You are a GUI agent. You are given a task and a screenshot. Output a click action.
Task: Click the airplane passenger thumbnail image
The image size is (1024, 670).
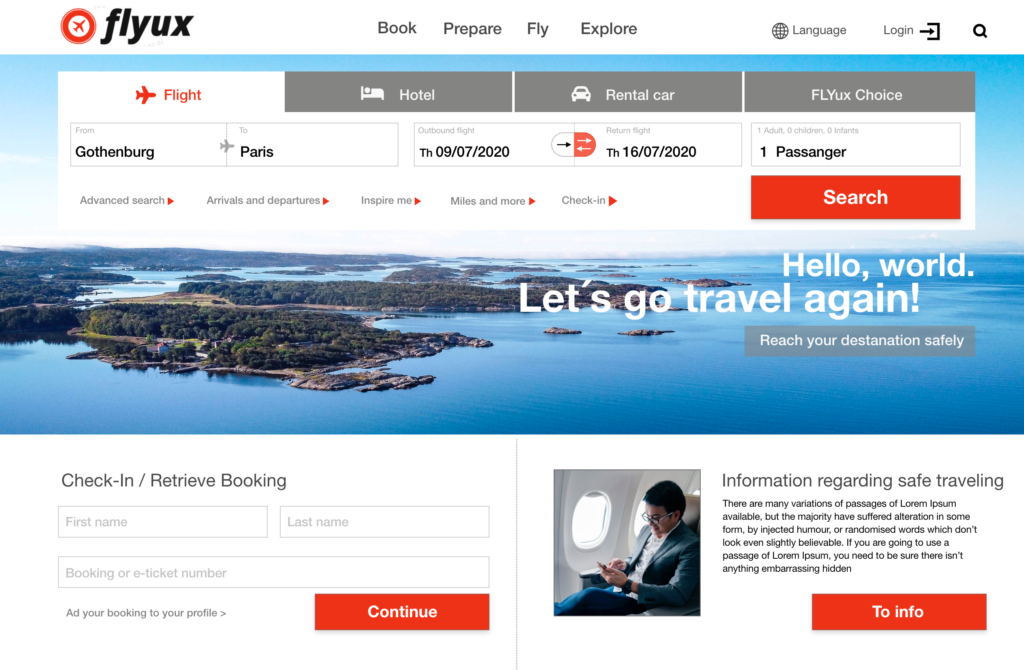click(627, 543)
